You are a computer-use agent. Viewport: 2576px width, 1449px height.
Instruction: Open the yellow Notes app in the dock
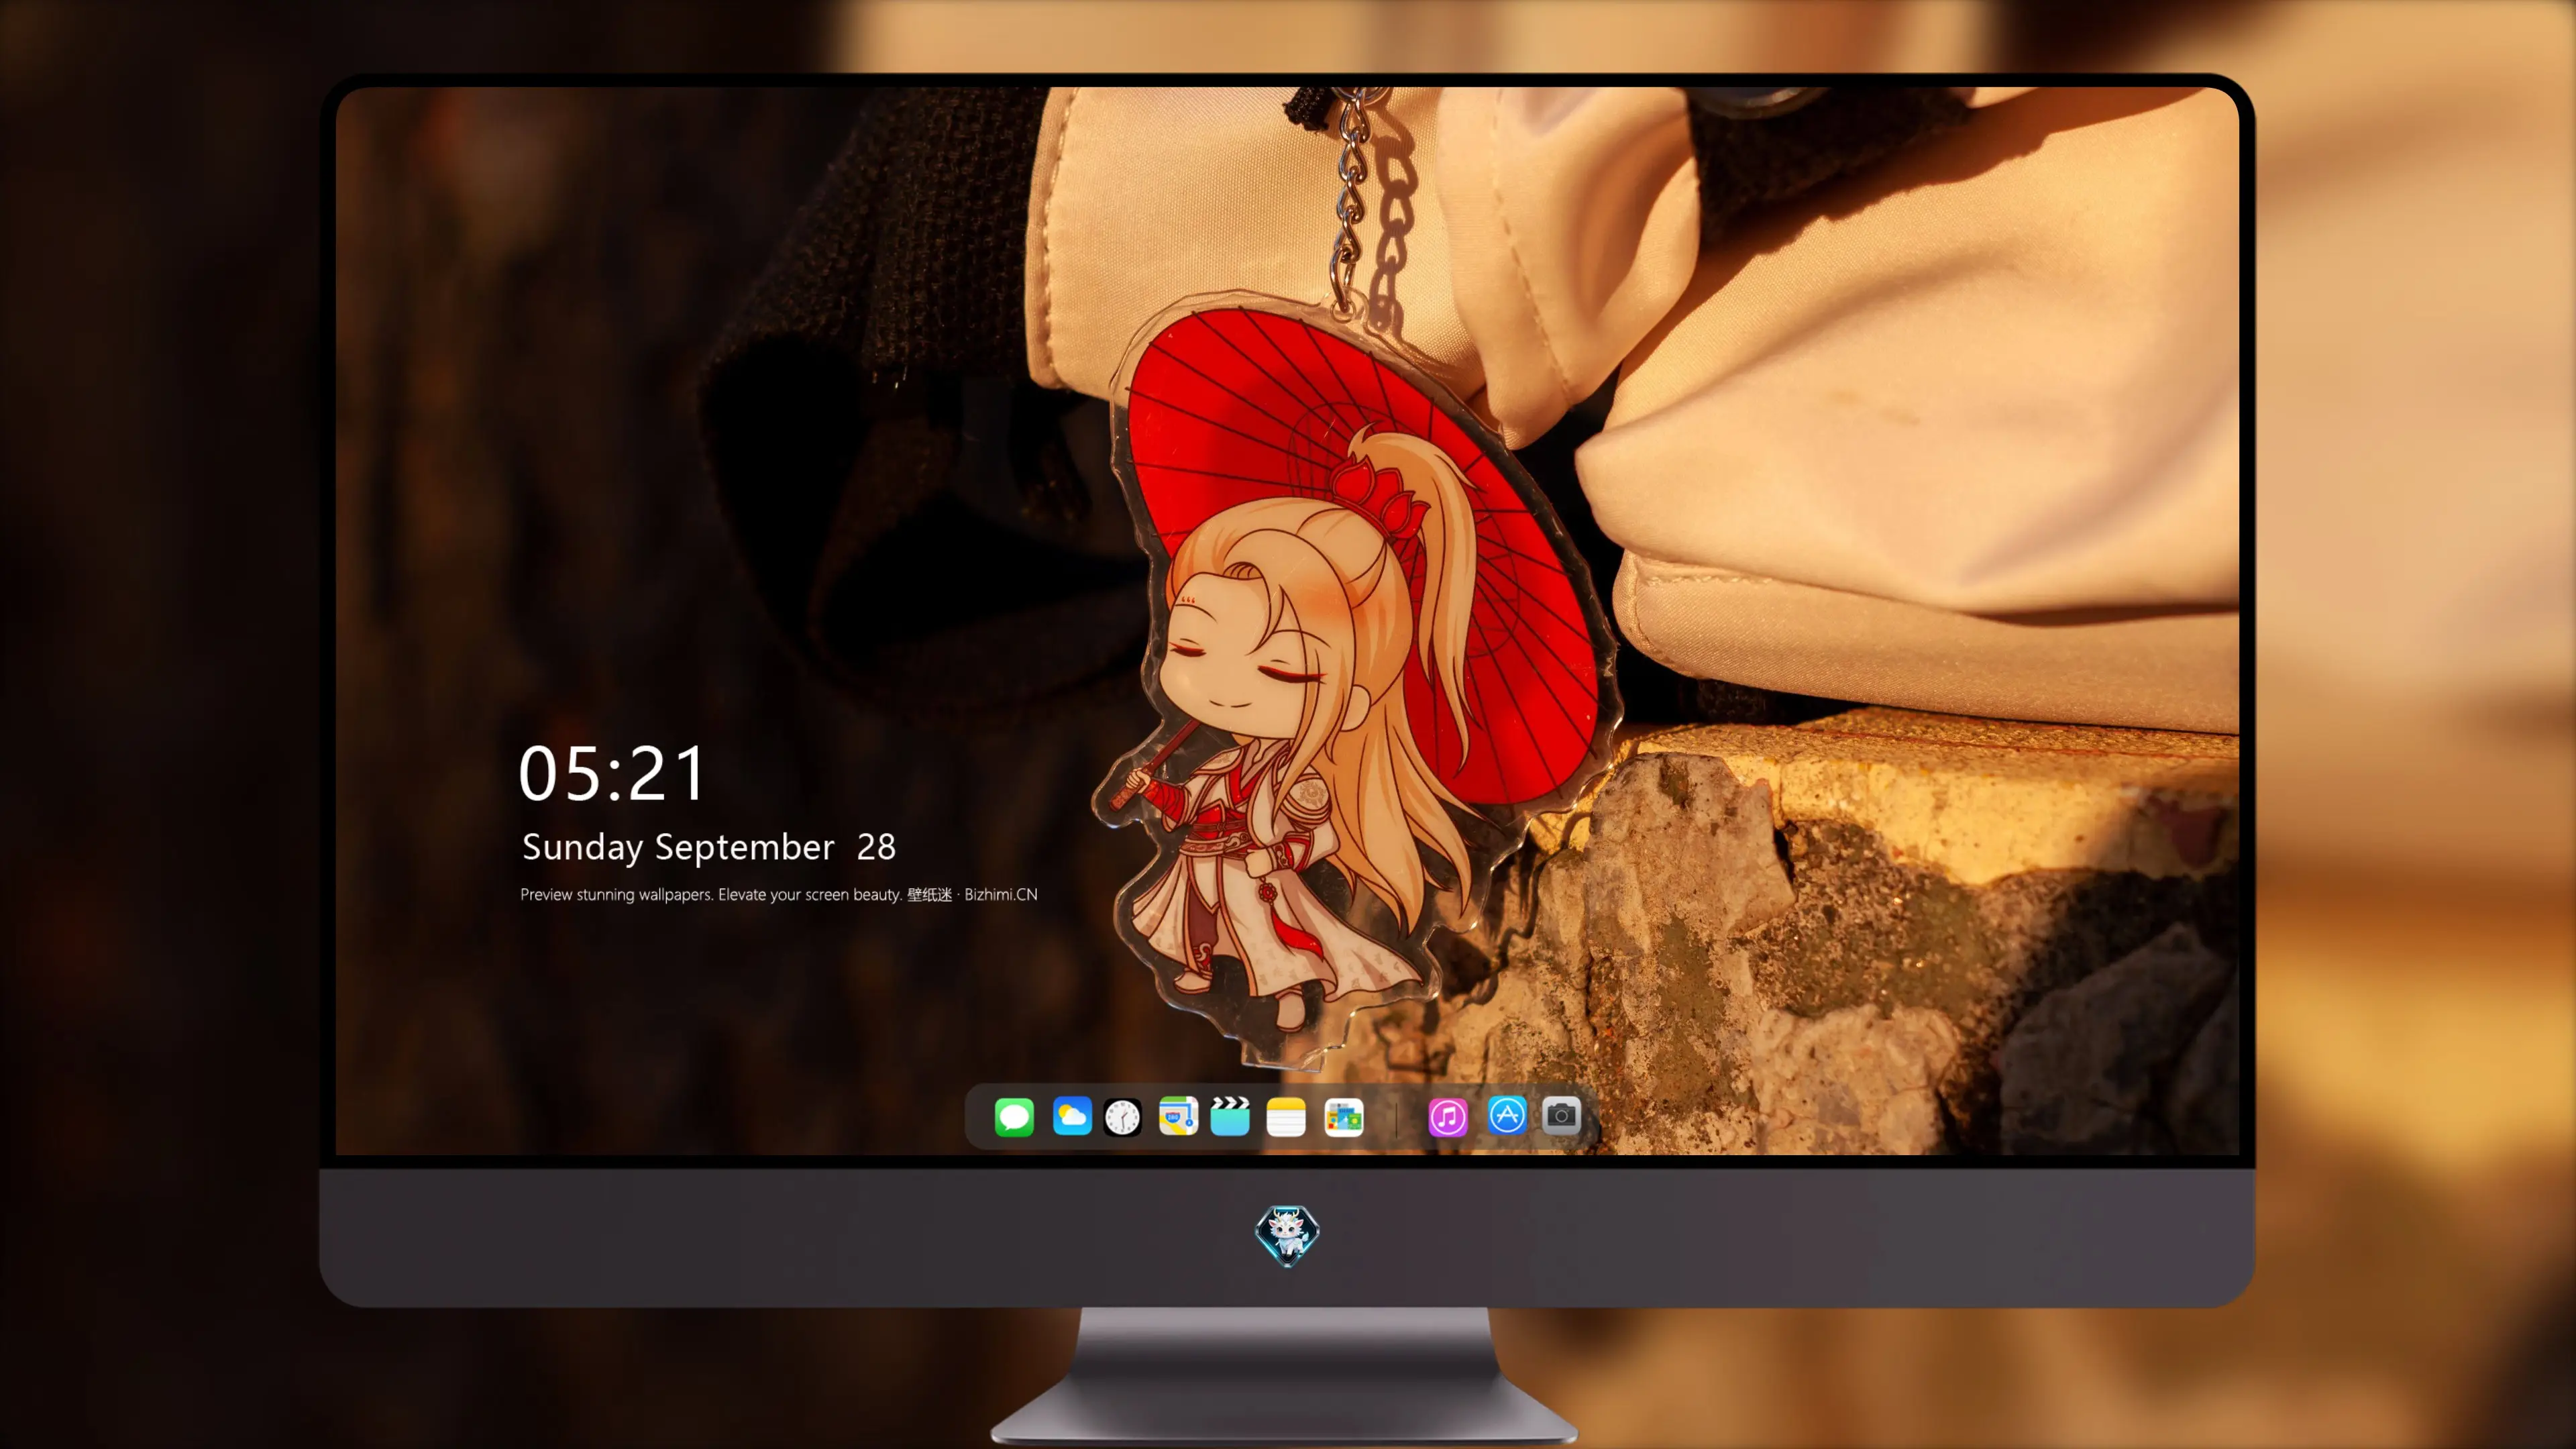[1286, 1117]
